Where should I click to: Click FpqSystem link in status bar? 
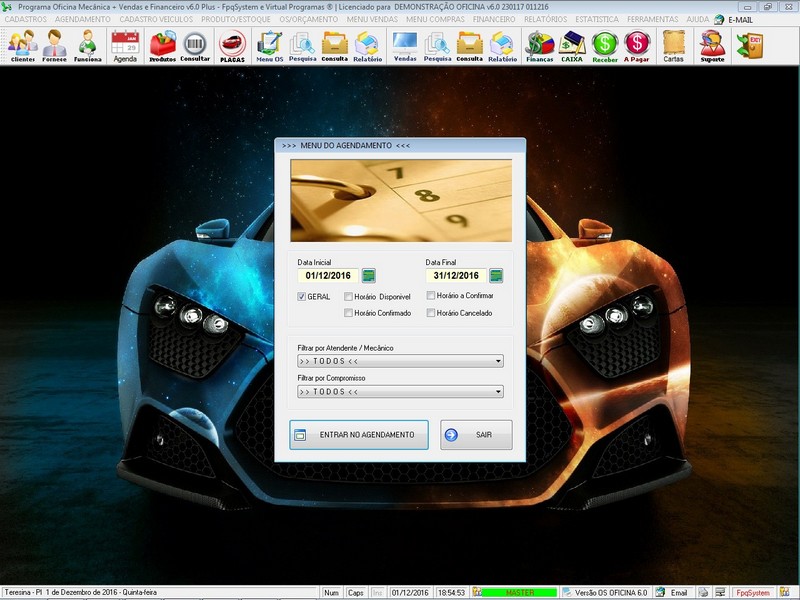click(753, 593)
